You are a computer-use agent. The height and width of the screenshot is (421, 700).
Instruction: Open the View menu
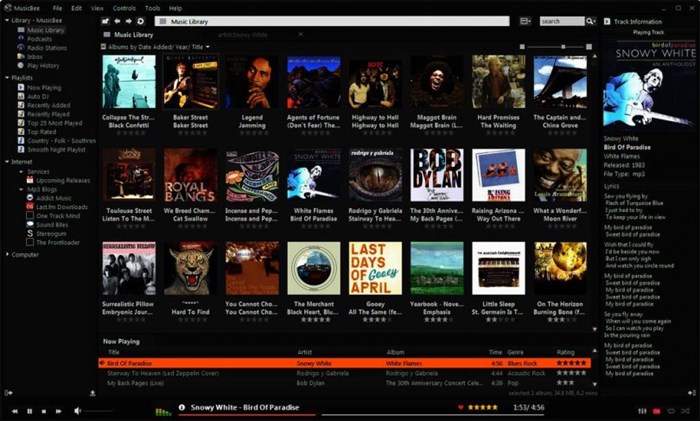pyautogui.click(x=97, y=8)
